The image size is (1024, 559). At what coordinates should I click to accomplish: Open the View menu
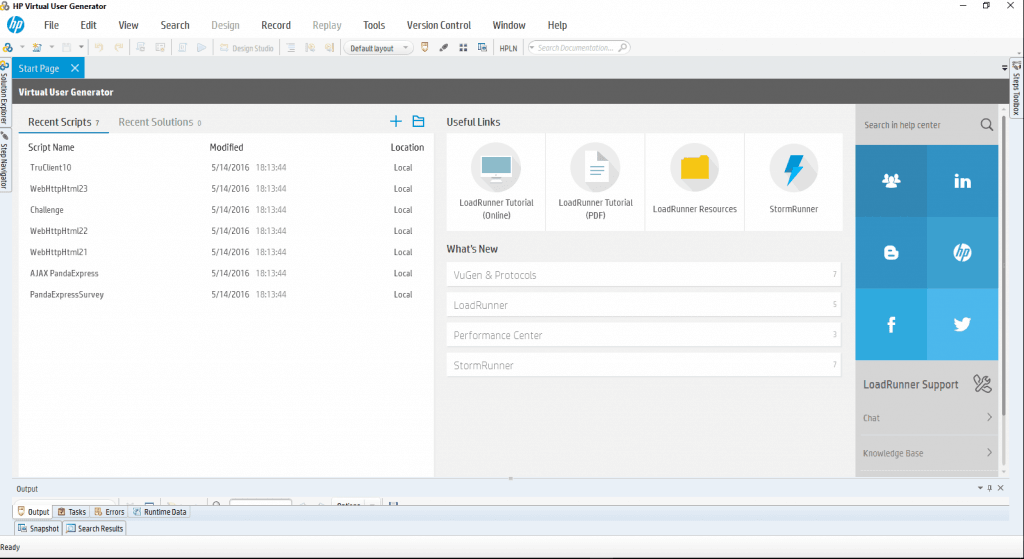pos(128,25)
